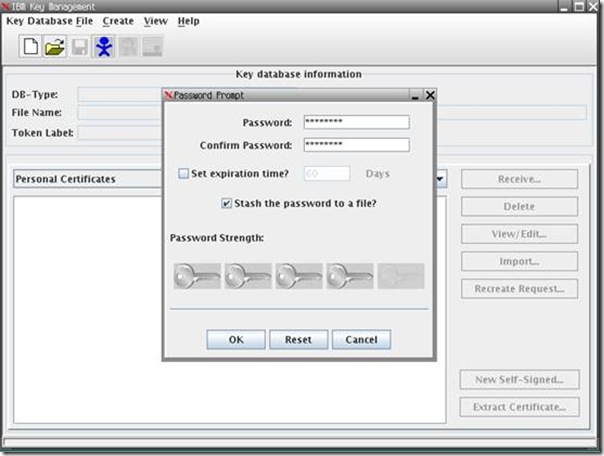Click the Extract Certificate... button
Viewport: 604px width, 456px height.
tap(519, 407)
